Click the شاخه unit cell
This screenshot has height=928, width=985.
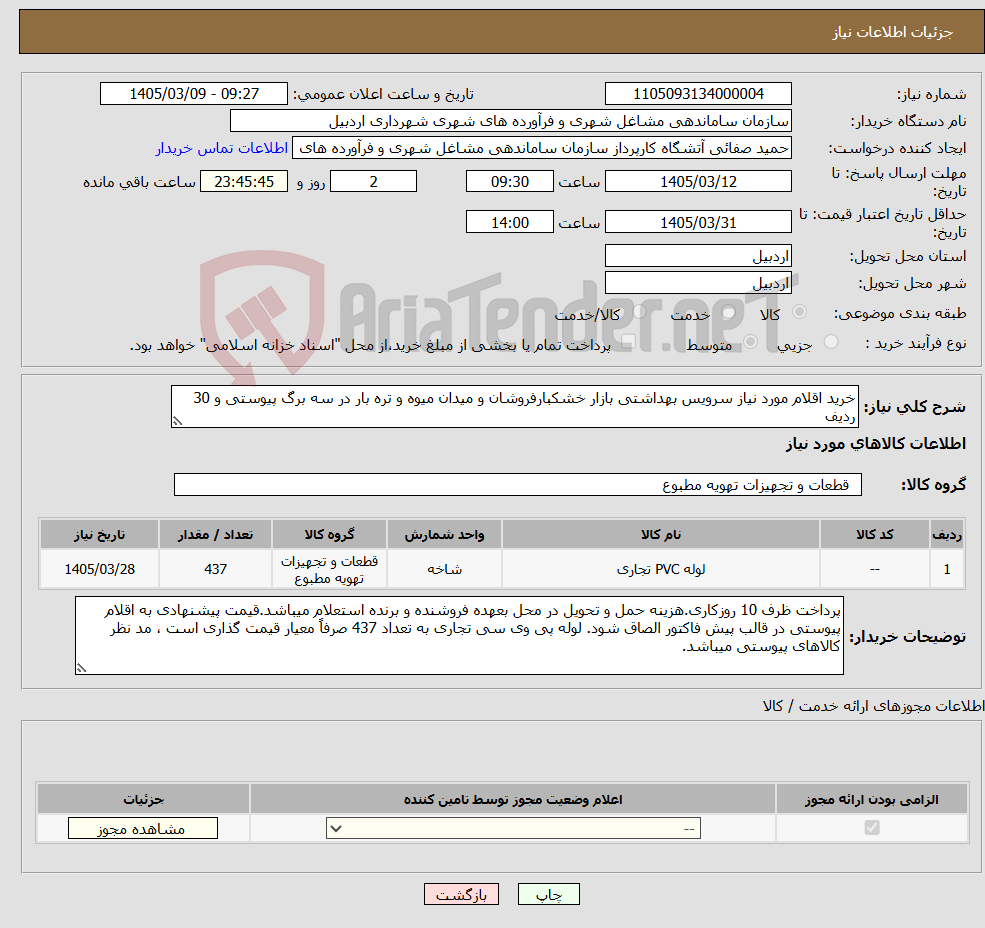click(444, 569)
